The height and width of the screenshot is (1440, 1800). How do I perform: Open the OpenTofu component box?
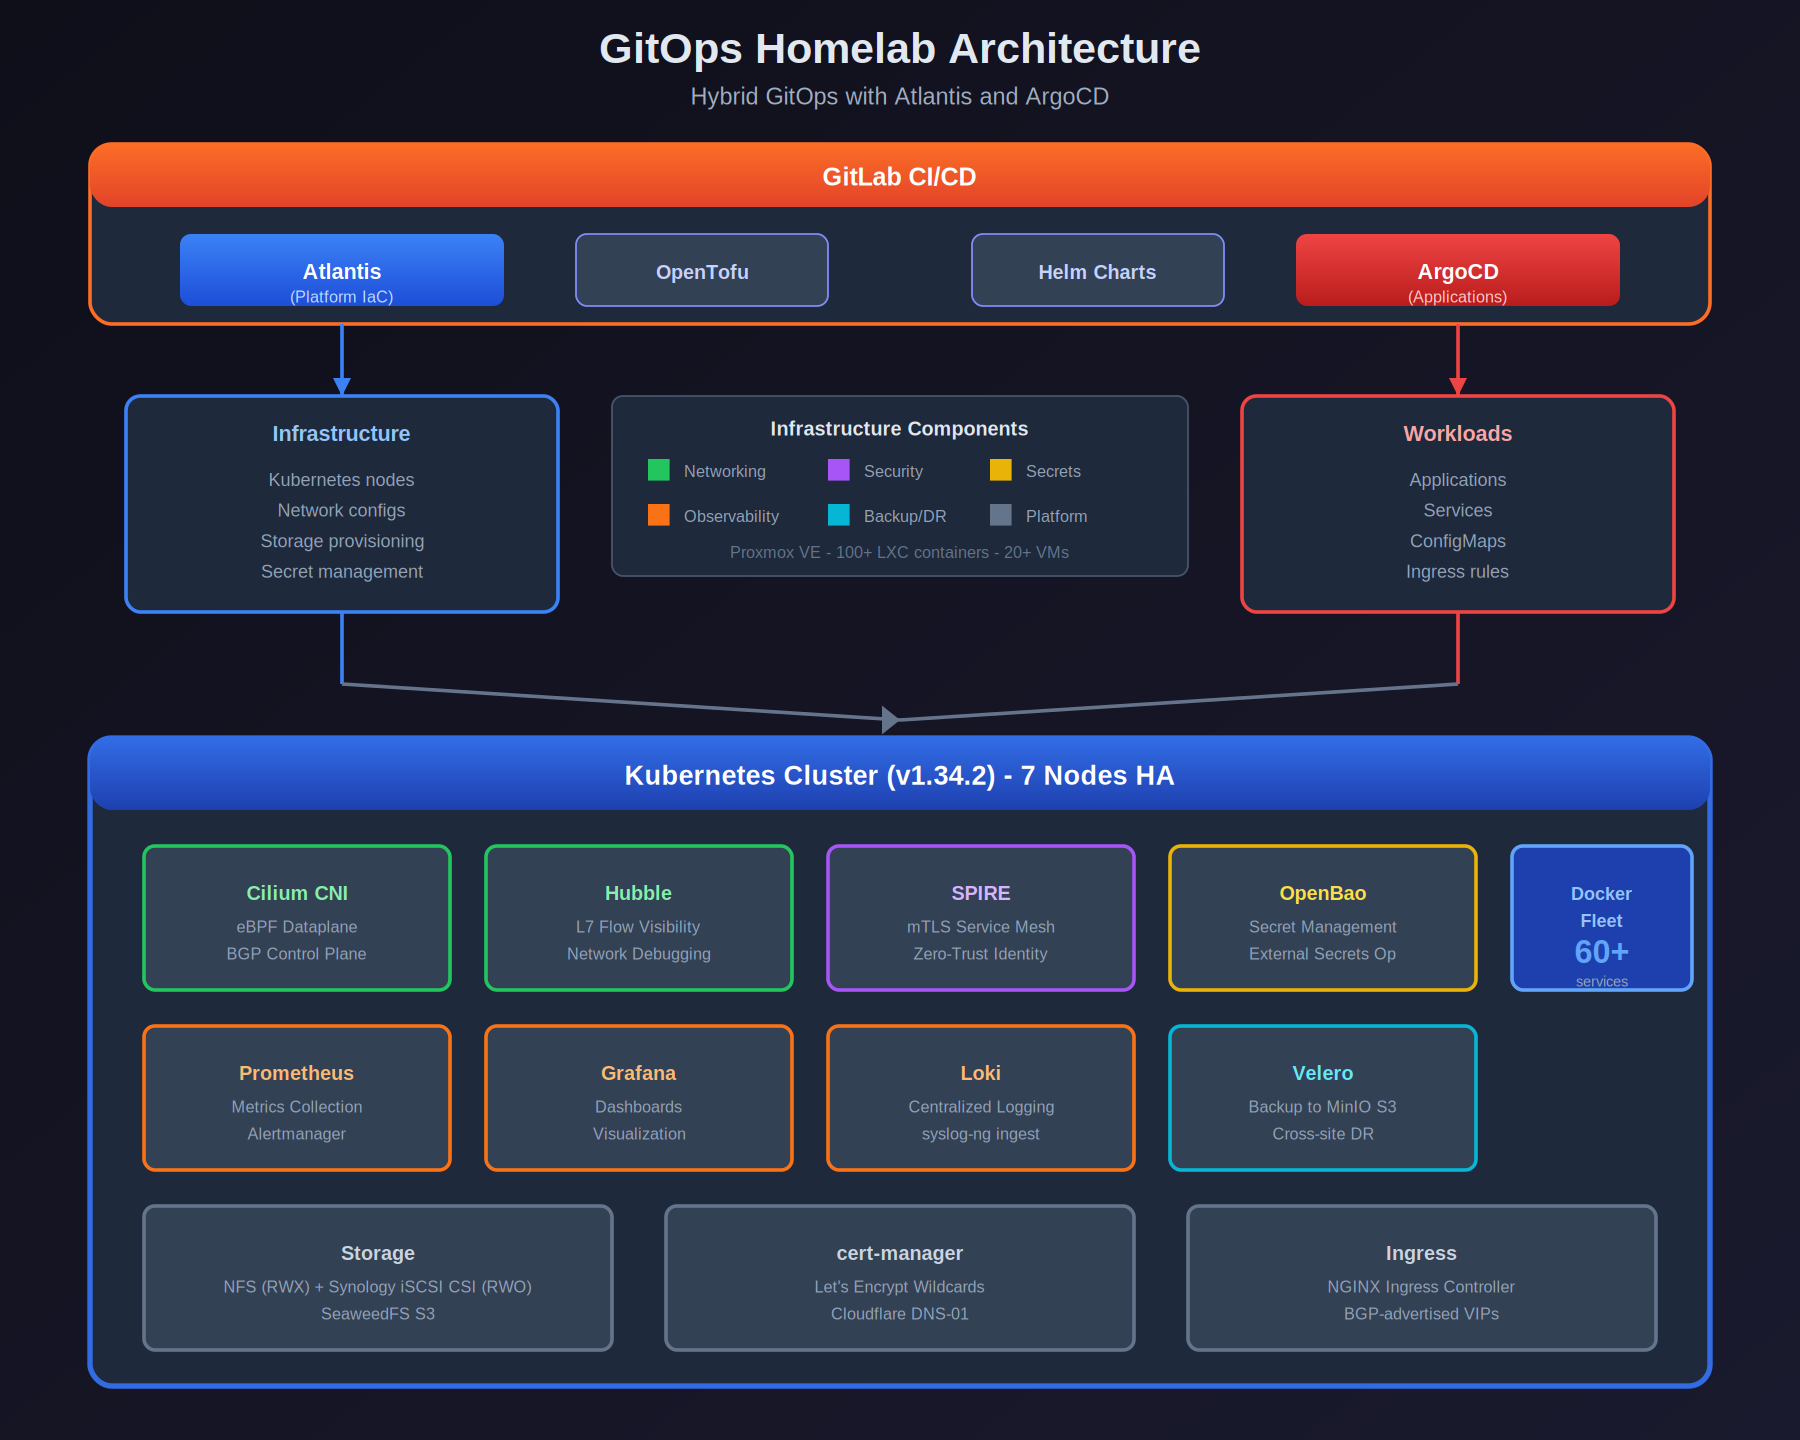coord(701,270)
